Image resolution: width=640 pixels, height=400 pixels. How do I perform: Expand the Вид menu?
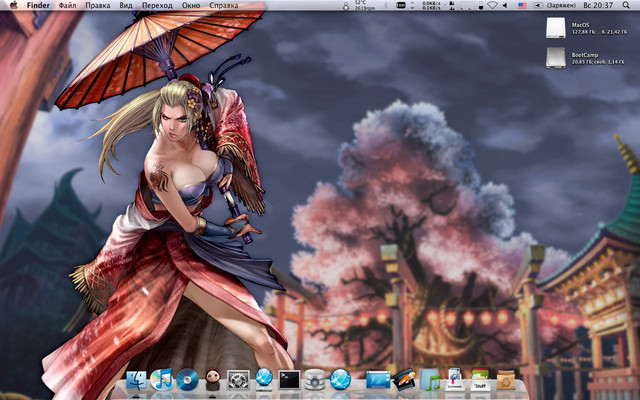coord(125,6)
